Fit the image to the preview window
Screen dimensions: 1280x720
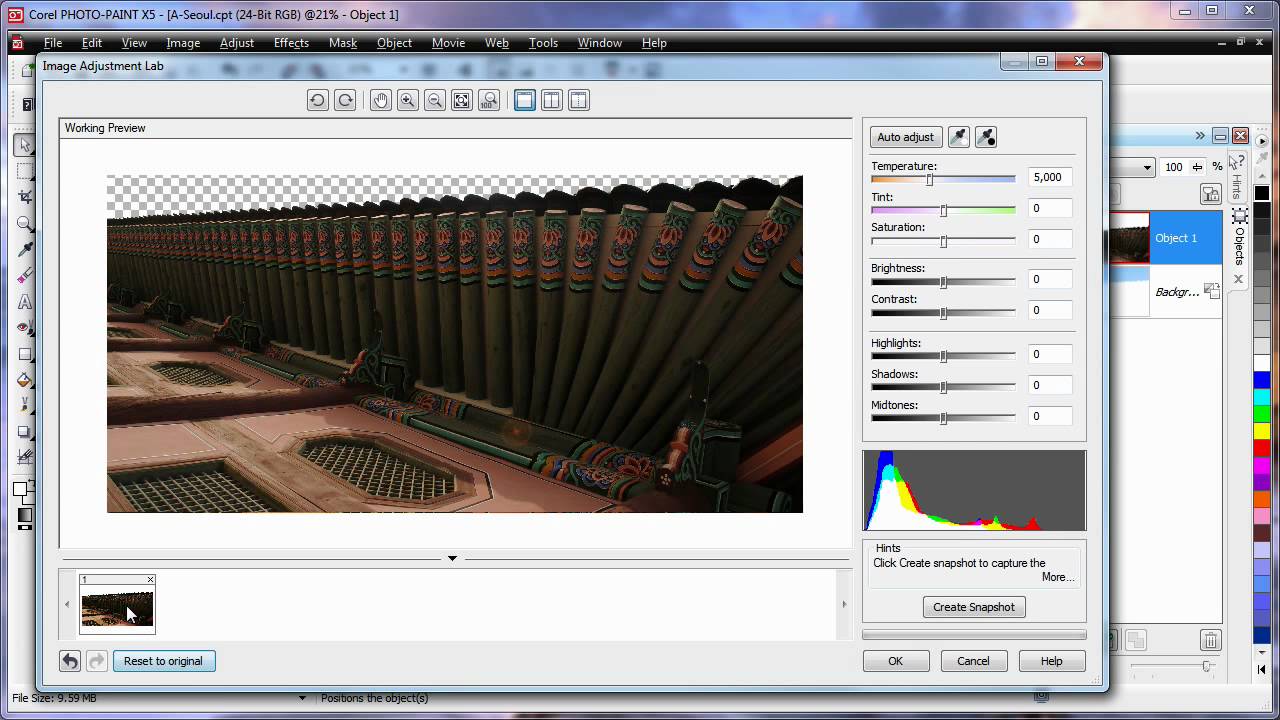[461, 100]
